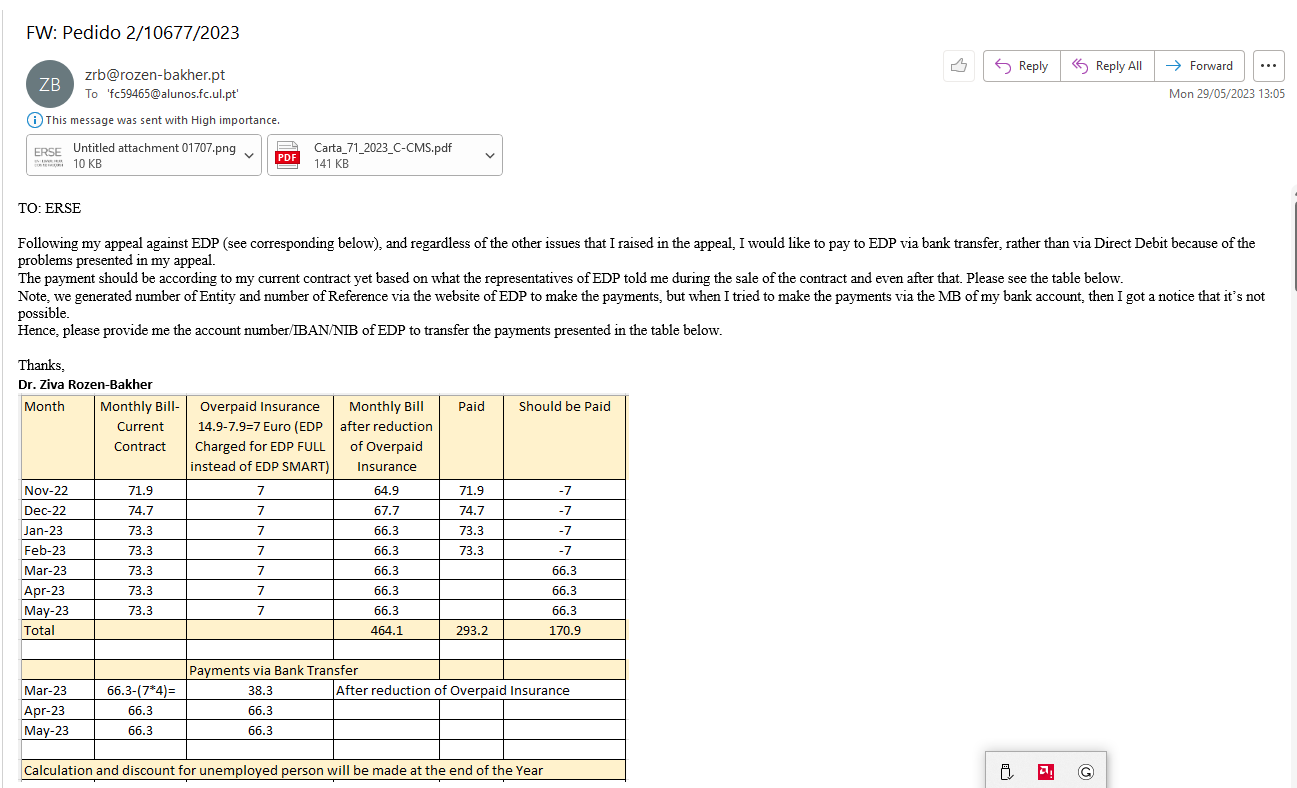1297x788 pixels.
Task: Click the pen/highlighter icon in floating toolbar
Action: (x=1007, y=771)
